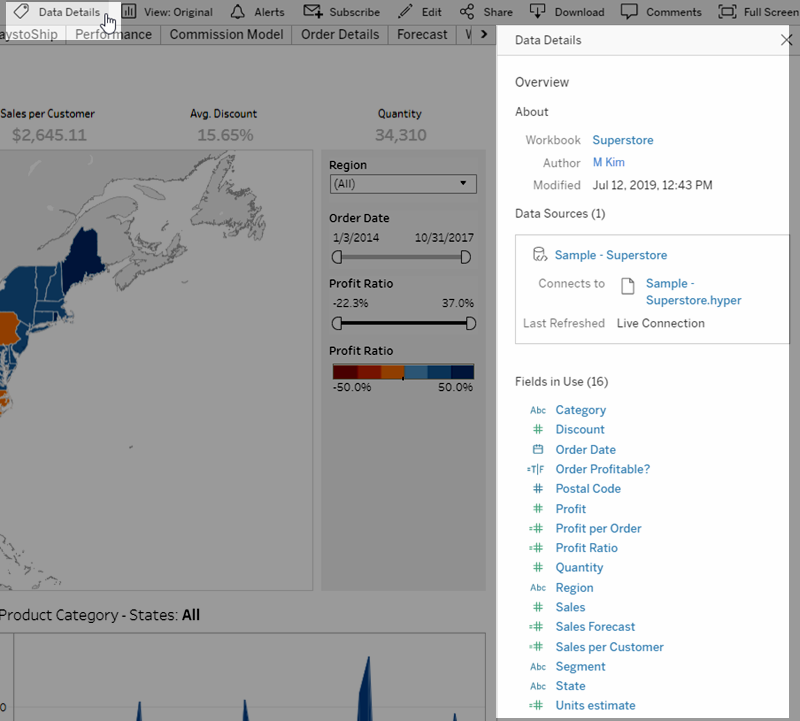The width and height of the screenshot is (800, 721).
Task: Show more worksheet tabs with the arrow
Action: click(484, 34)
